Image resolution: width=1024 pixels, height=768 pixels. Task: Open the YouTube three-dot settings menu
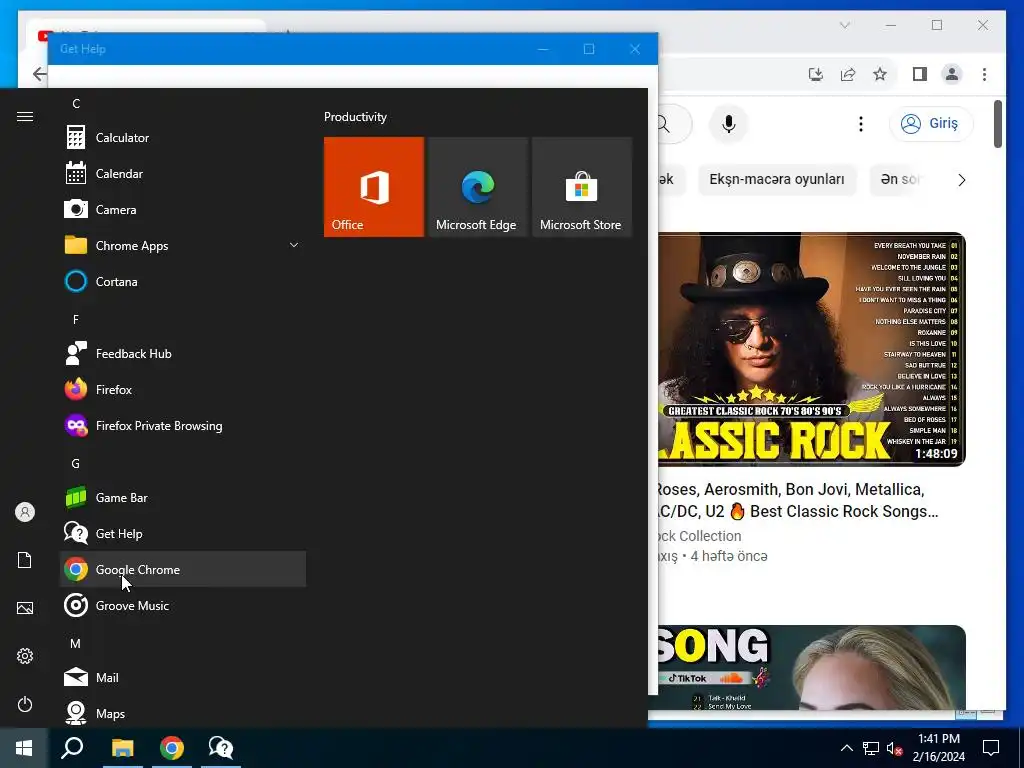pyautogui.click(x=861, y=124)
